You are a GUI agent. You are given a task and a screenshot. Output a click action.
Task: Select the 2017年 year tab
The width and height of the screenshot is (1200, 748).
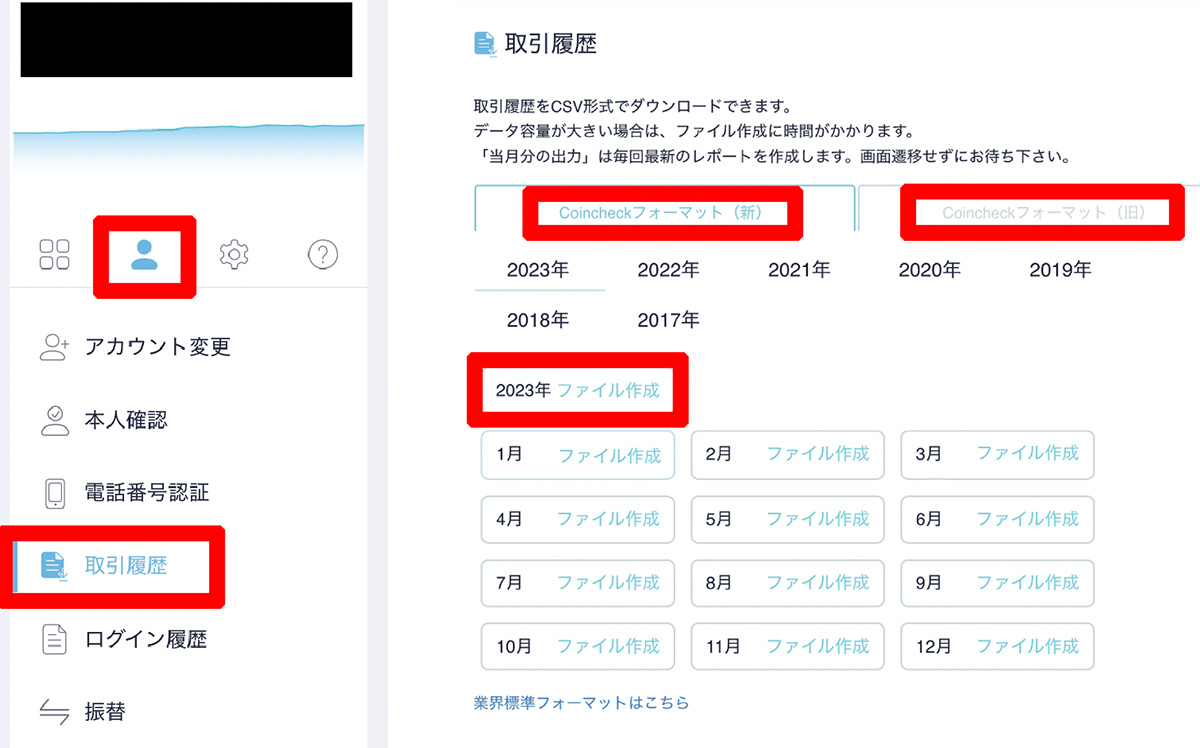pos(669,320)
